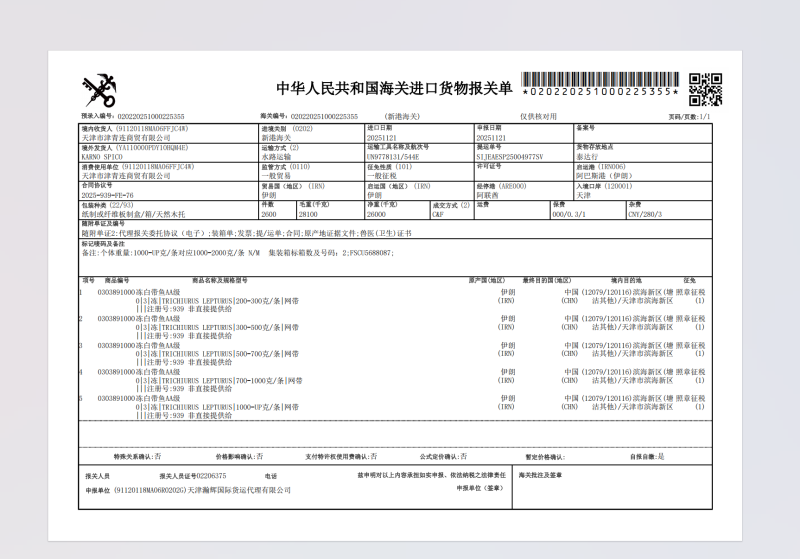The width and height of the screenshot is (800, 559).
Task: Select 伊朗 under 启运国(地区)
Action: click(374, 196)
